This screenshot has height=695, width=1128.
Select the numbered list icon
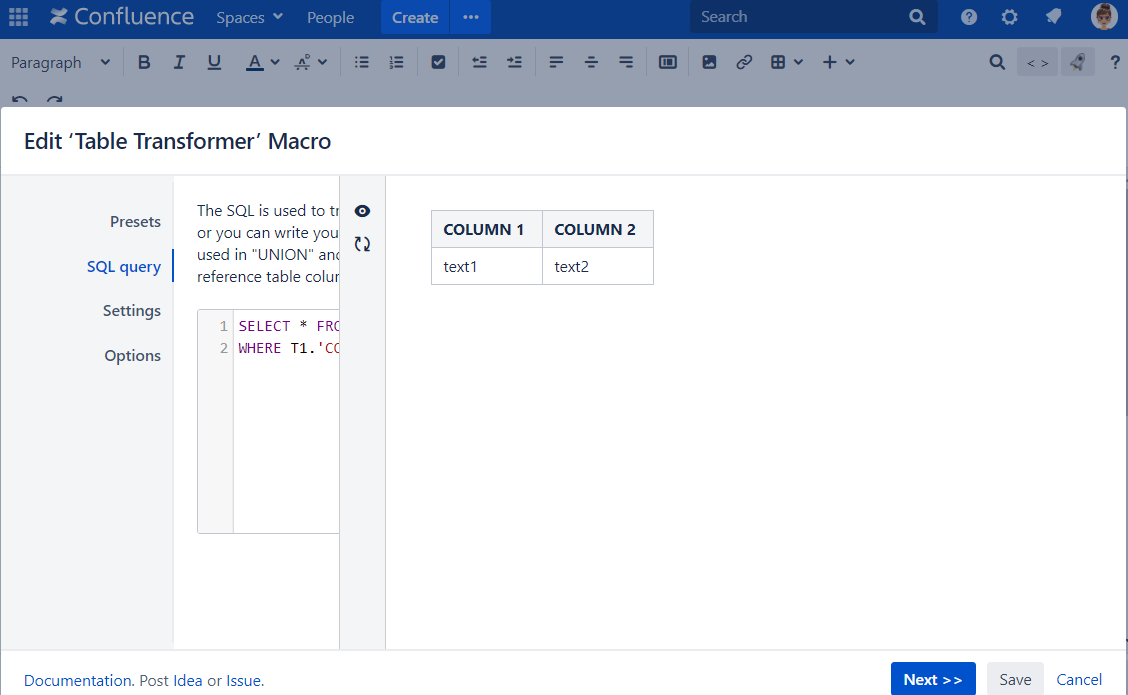tap(396, 61)
